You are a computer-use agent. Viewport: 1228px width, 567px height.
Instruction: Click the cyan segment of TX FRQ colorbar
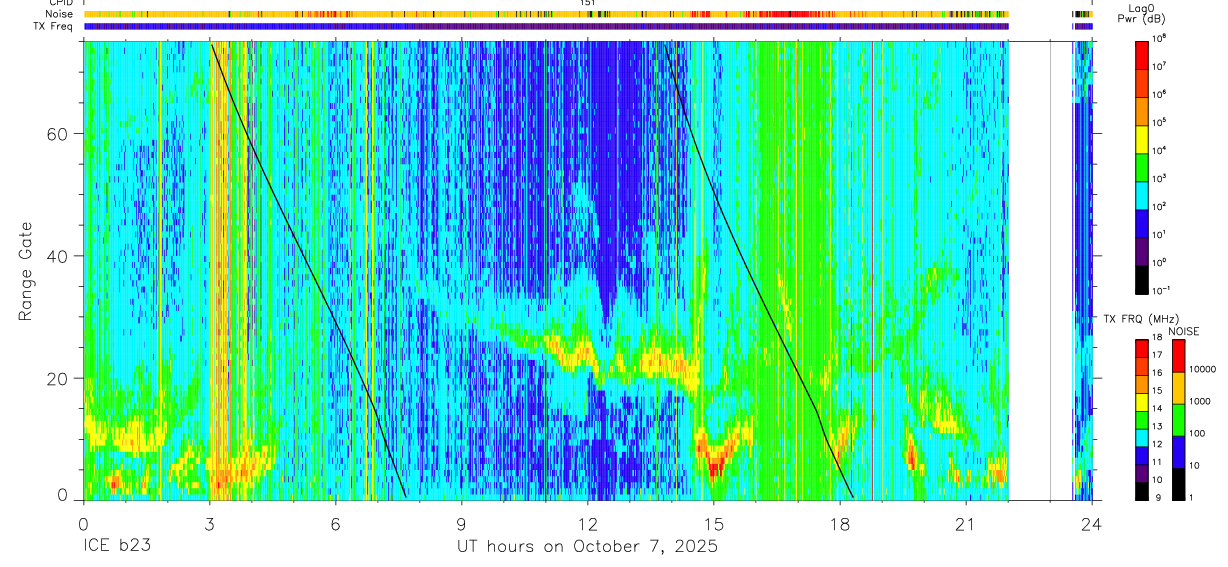click(1142, 437)
